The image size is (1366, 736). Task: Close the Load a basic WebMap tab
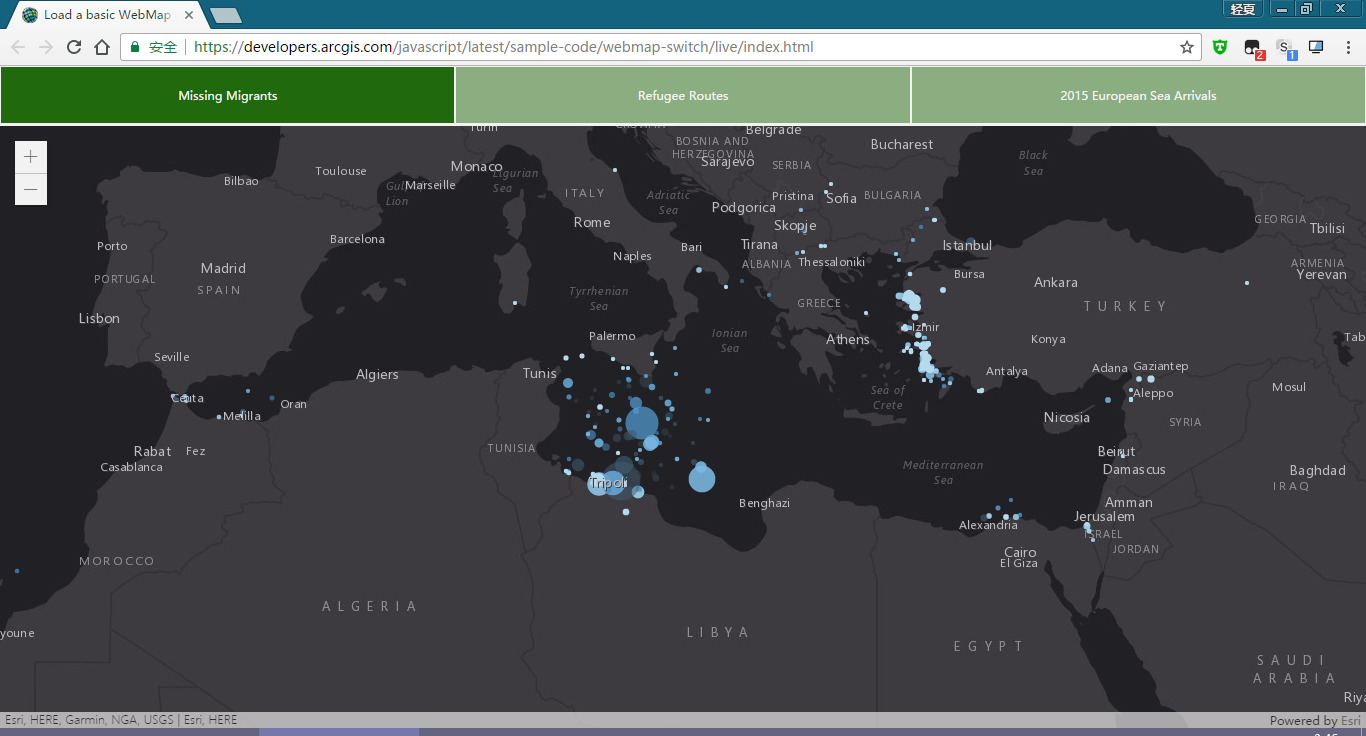point(189,15)
